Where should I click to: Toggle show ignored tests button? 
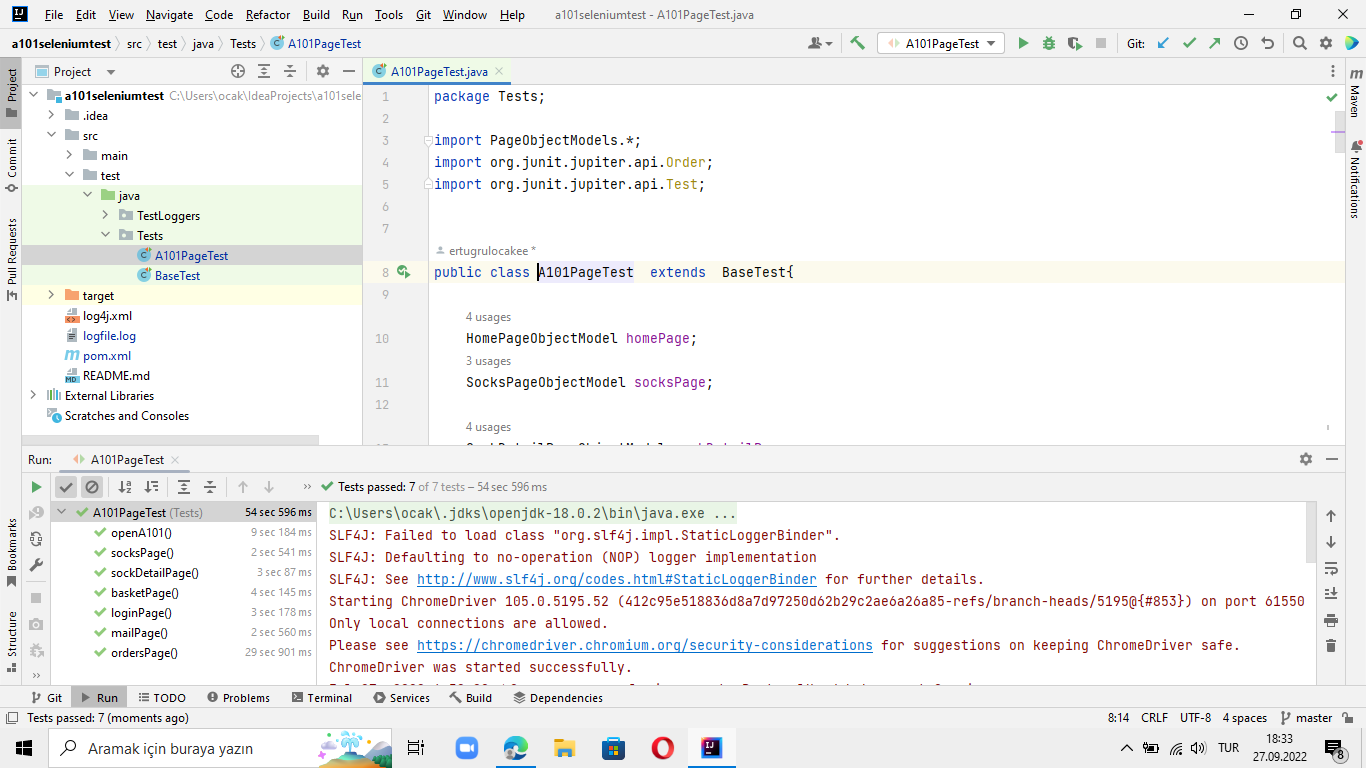point(92,487)
